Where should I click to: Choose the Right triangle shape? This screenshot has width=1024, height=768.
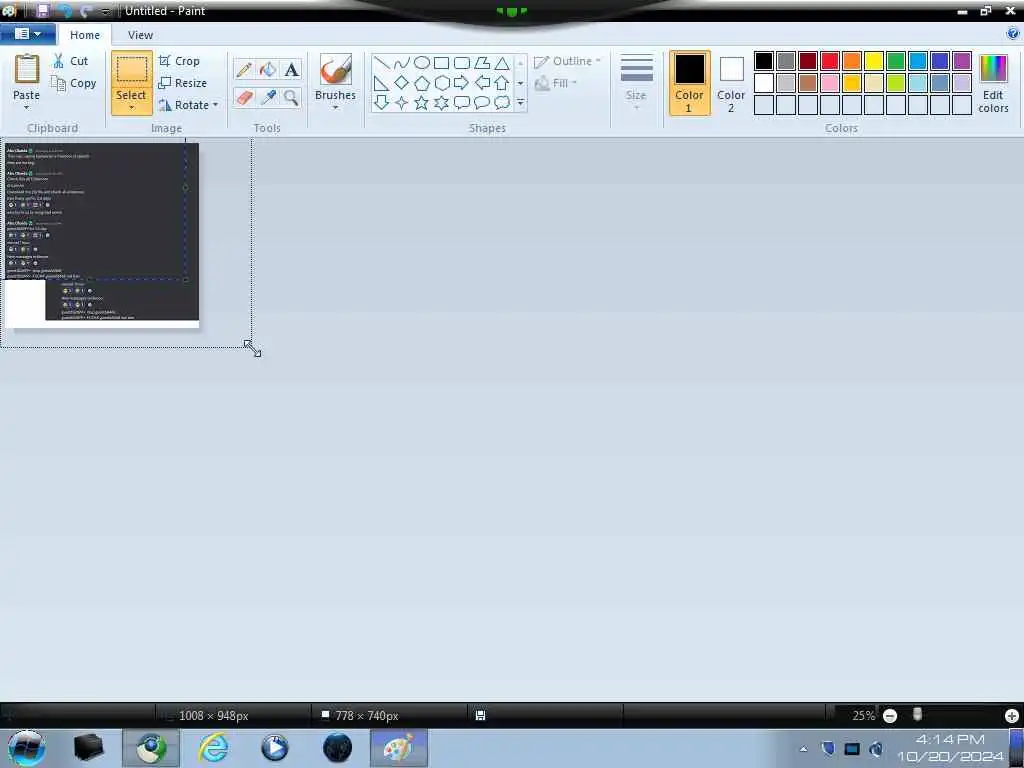pyautogui.click(x=381, y=83)
